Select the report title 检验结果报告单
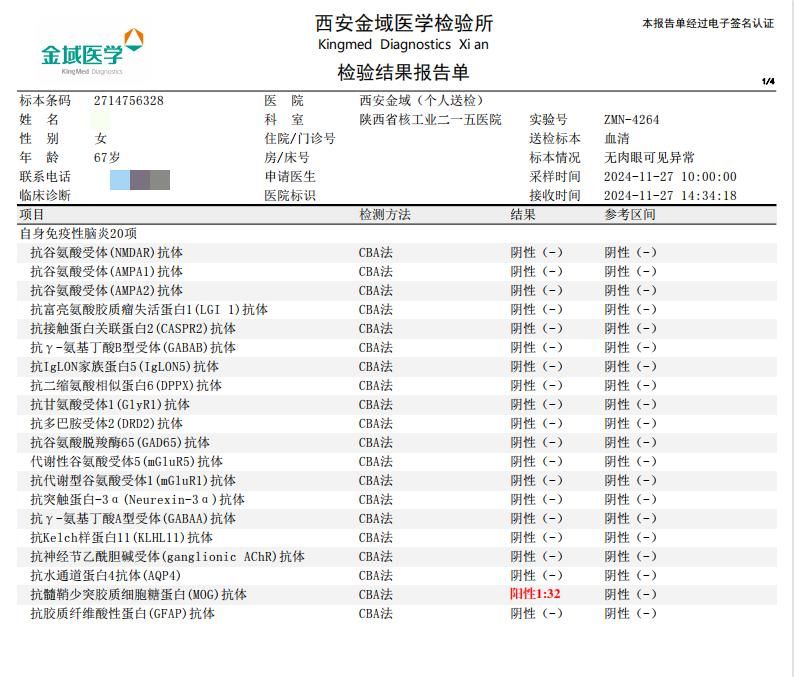 click(403, 72)
